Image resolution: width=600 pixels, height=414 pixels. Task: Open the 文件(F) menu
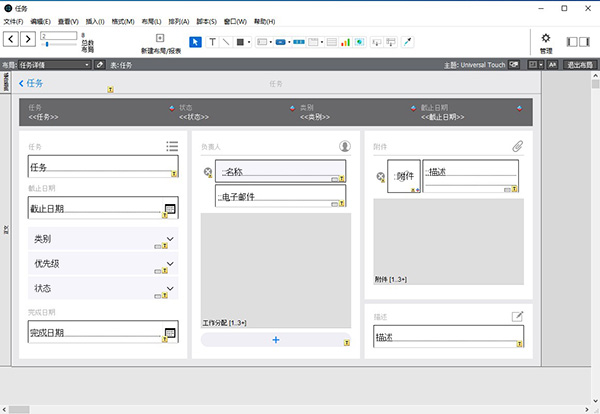(13, 21)
